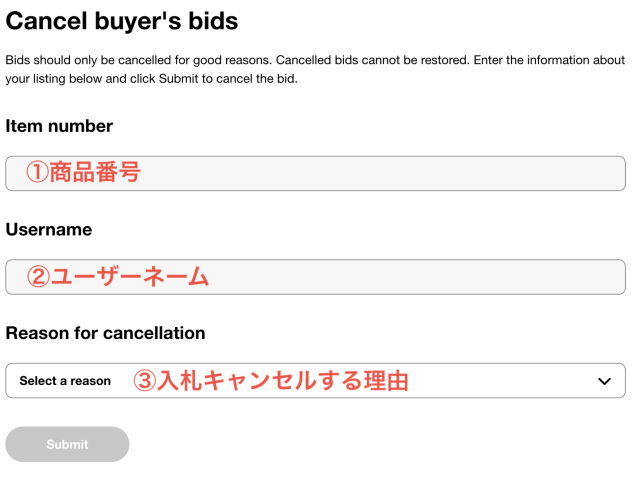The image size is (640, 477).
Task: Click the "Bids should only be cancelled" sentence
Action: (x=137, y=60)
